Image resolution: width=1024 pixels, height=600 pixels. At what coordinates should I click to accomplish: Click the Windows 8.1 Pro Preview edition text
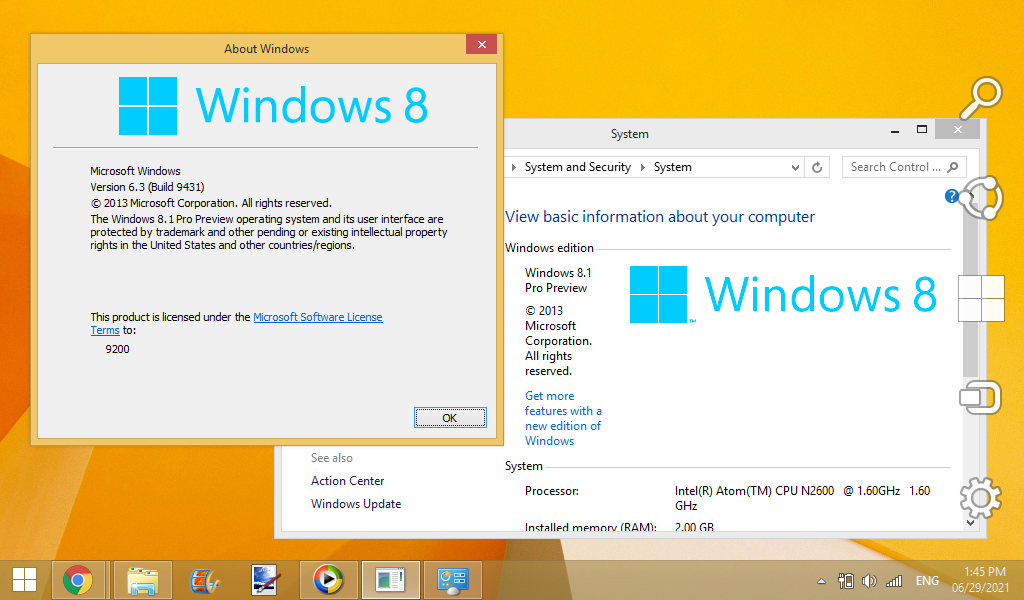(x=558, y=280)
